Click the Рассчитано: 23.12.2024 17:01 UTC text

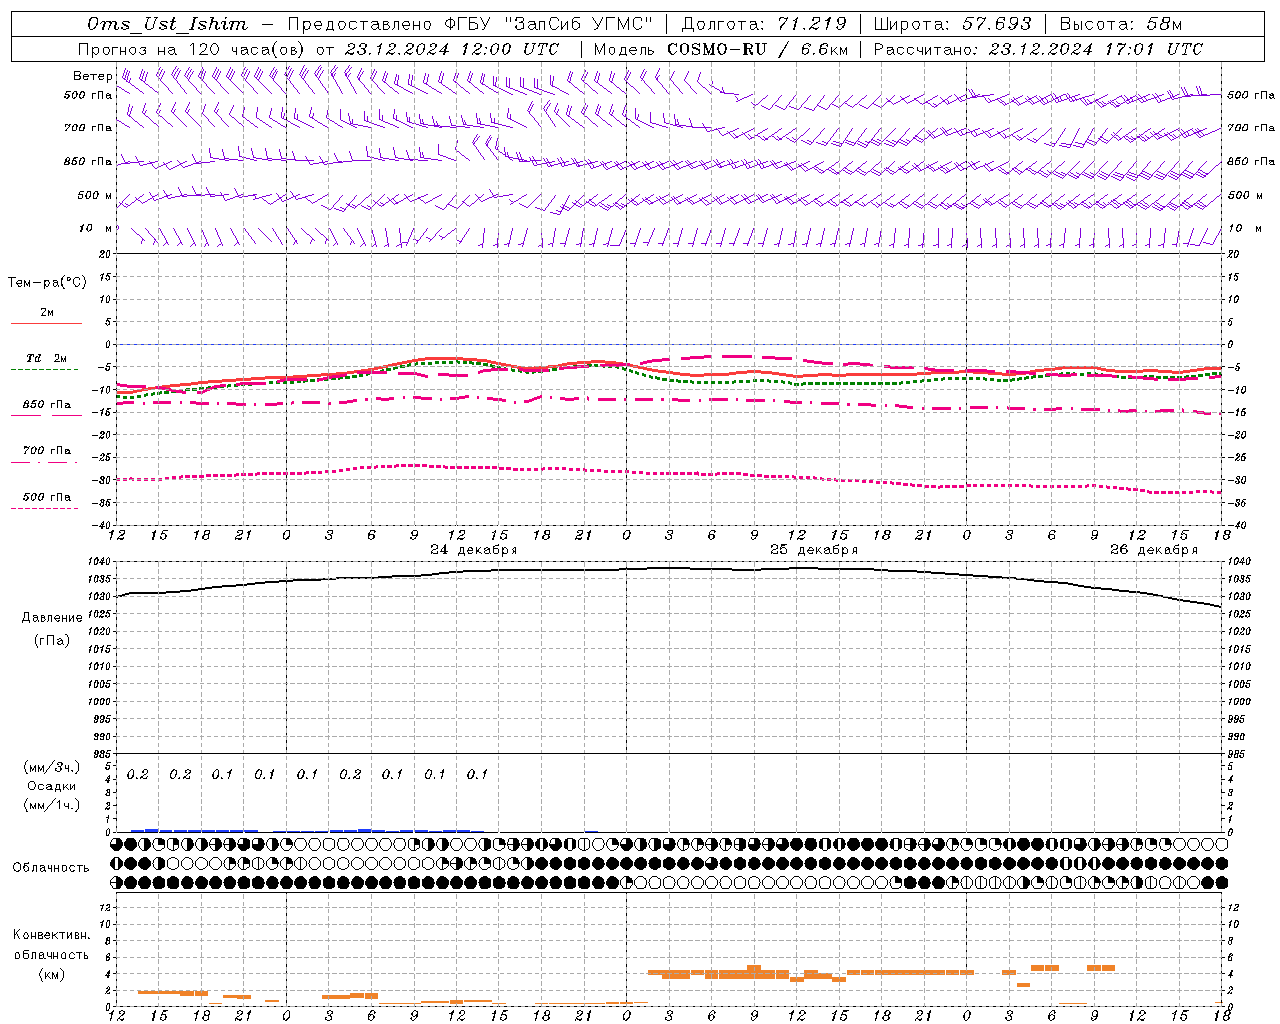pos(1038,49)
